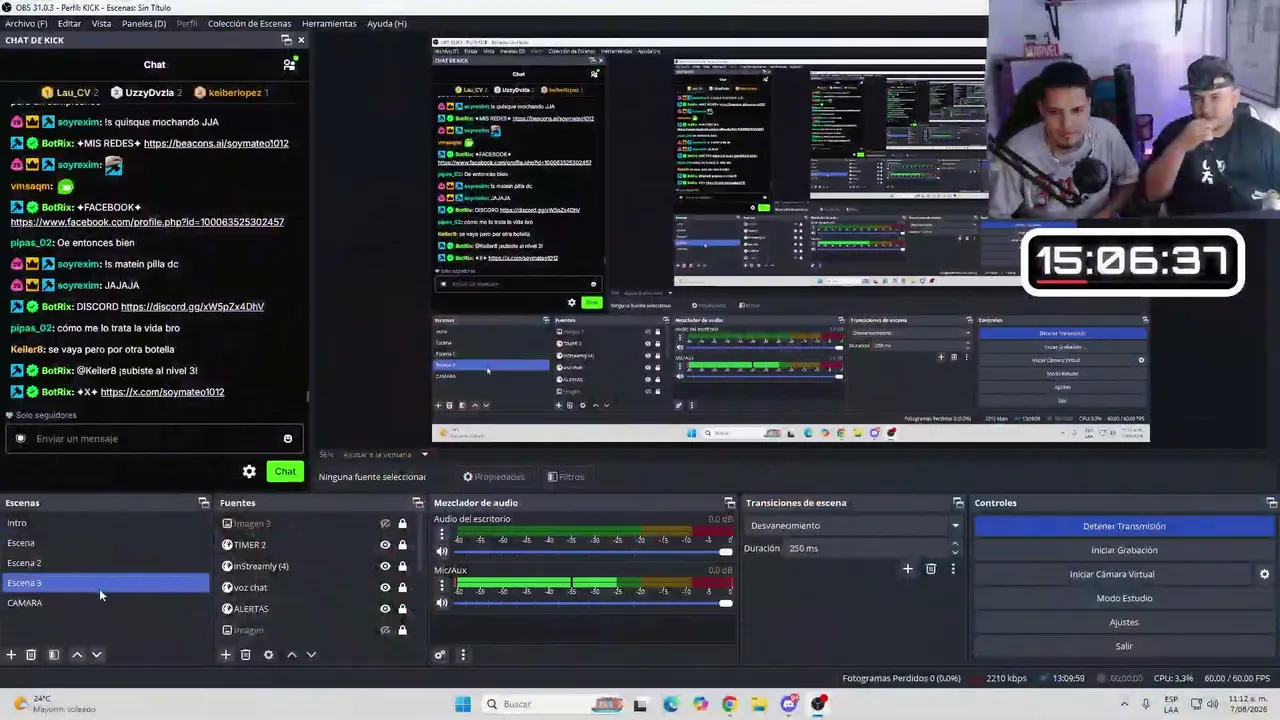Viewport: 1280px width, 720px height.
Task: Open advanced audio properties gears icon
Action: tap(440, 655)
